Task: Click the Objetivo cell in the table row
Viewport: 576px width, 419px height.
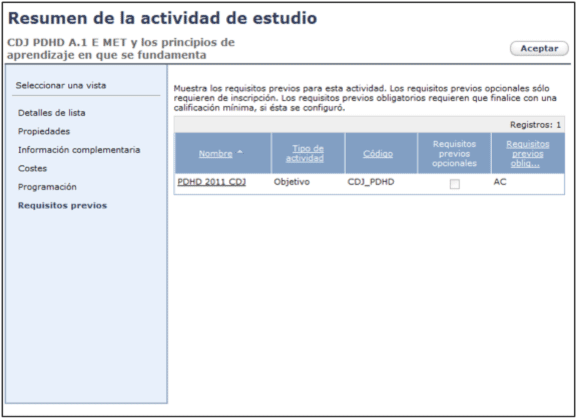Action: (x=292, y=182)
